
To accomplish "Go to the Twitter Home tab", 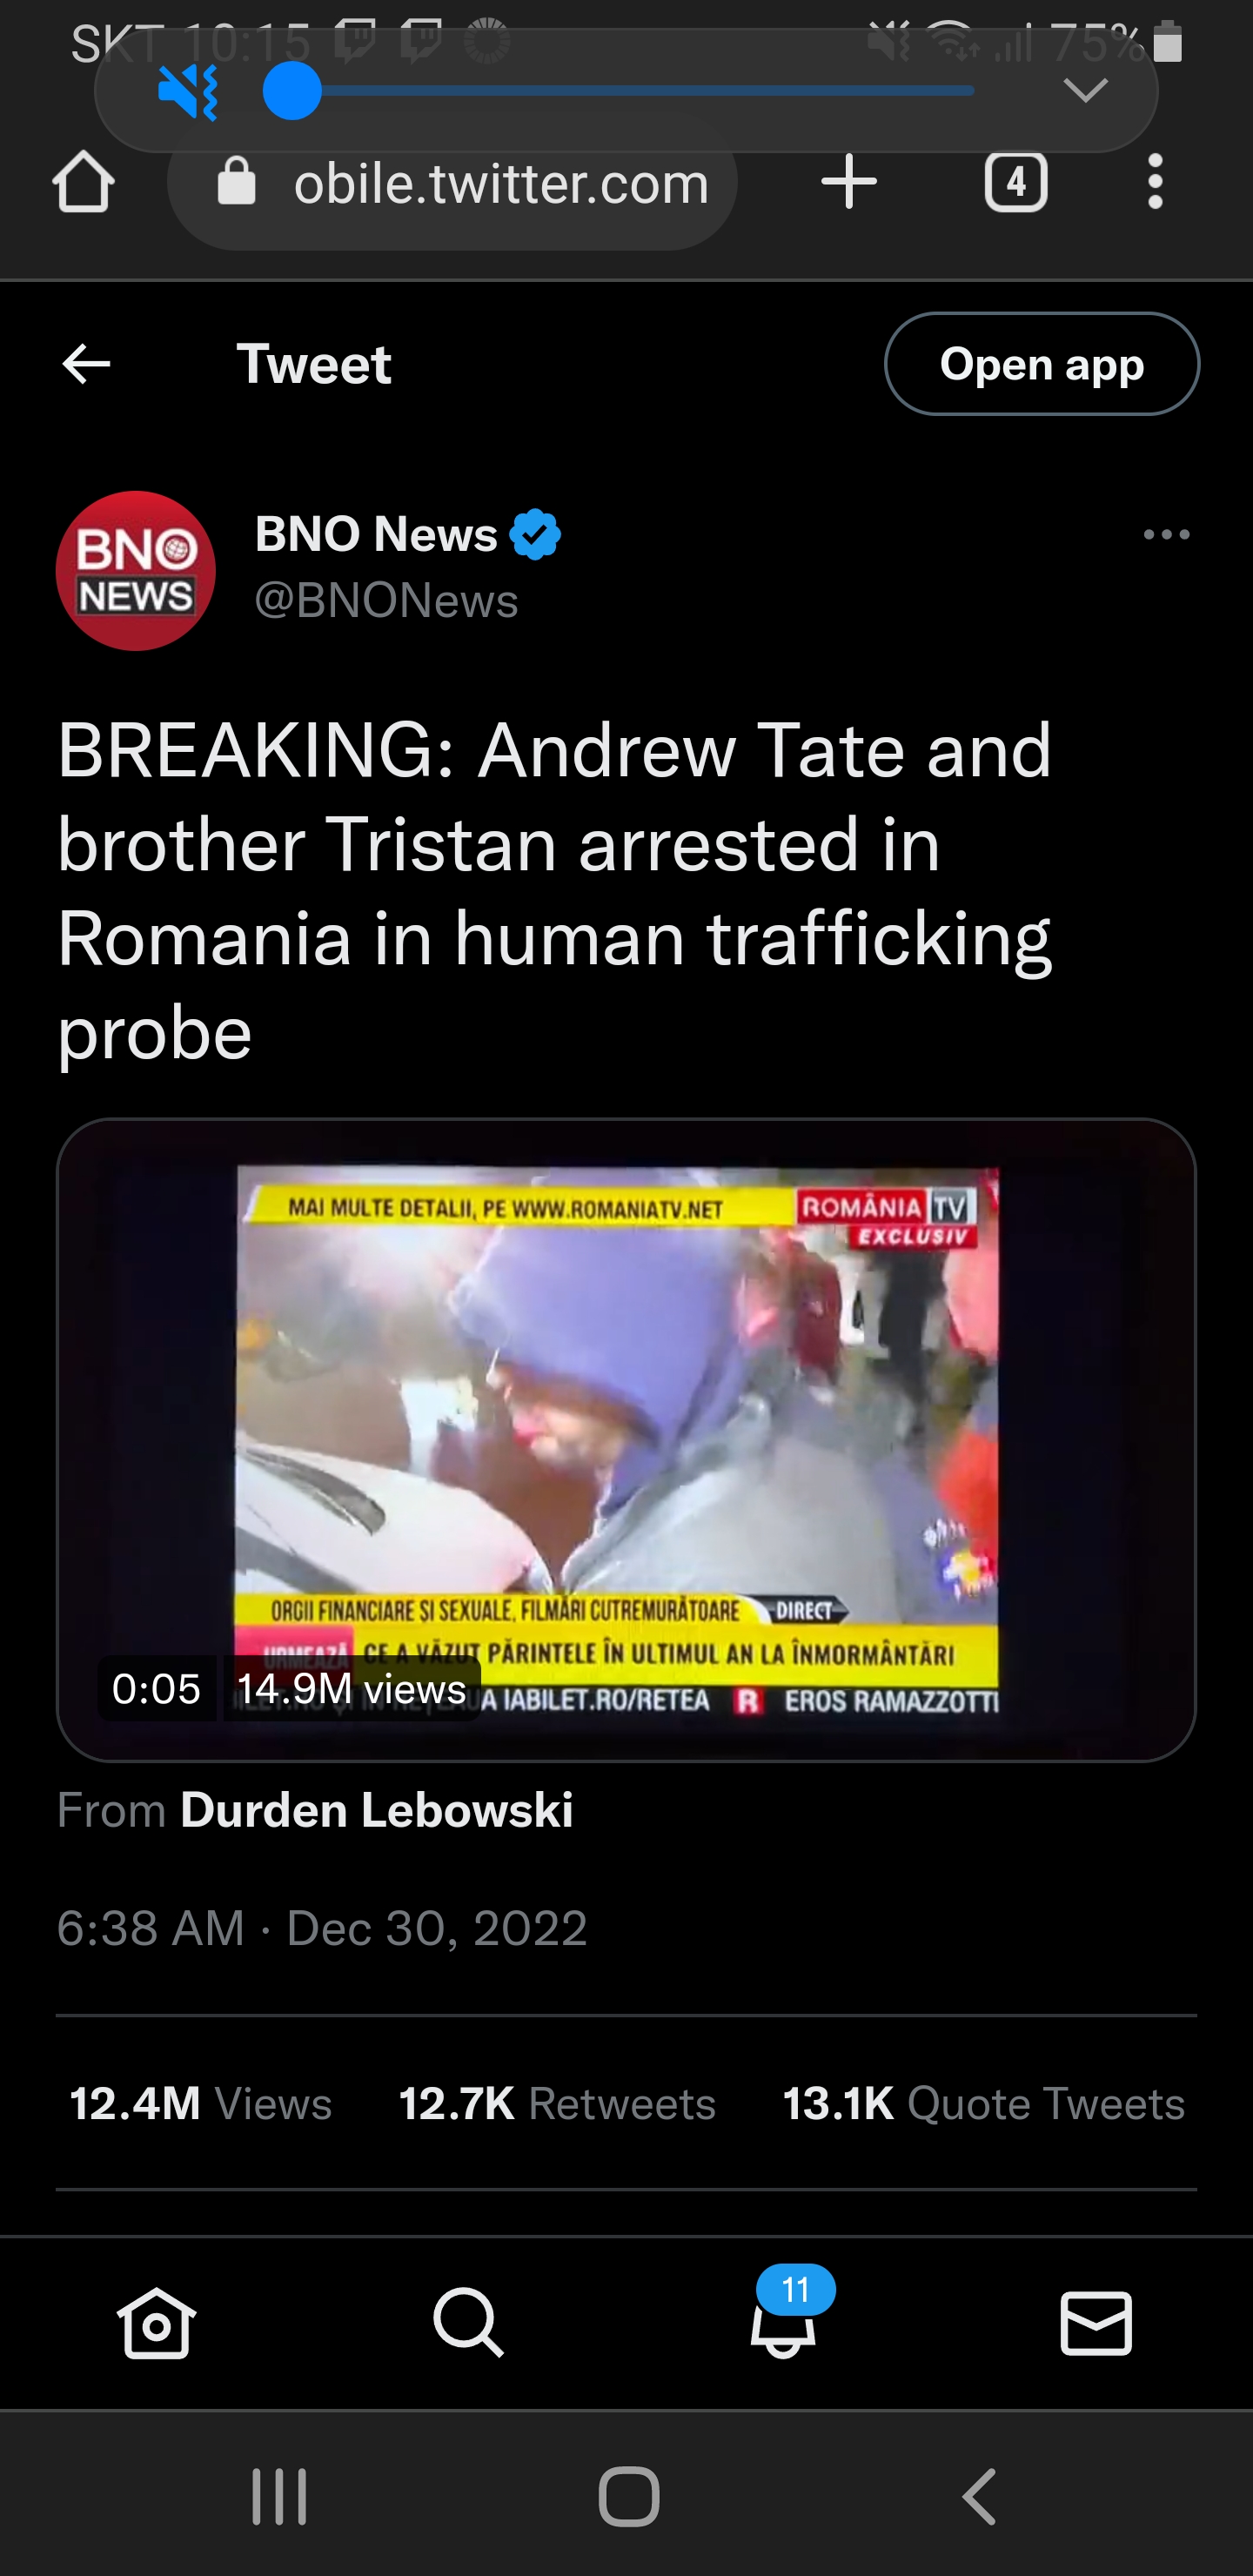I will [156, 2323].
